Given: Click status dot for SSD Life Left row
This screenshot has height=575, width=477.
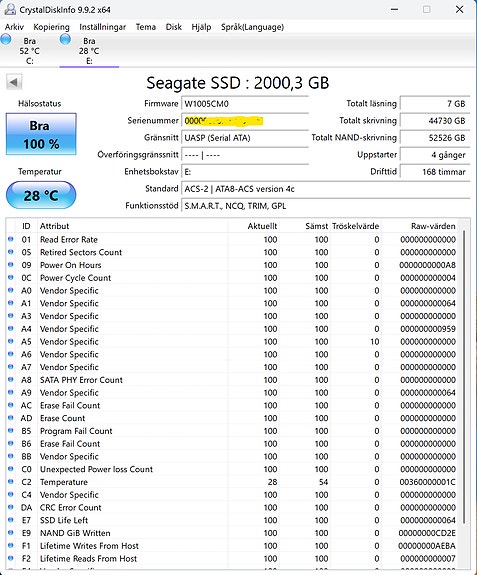Looking at the screenshot, I should pos(11,520).
